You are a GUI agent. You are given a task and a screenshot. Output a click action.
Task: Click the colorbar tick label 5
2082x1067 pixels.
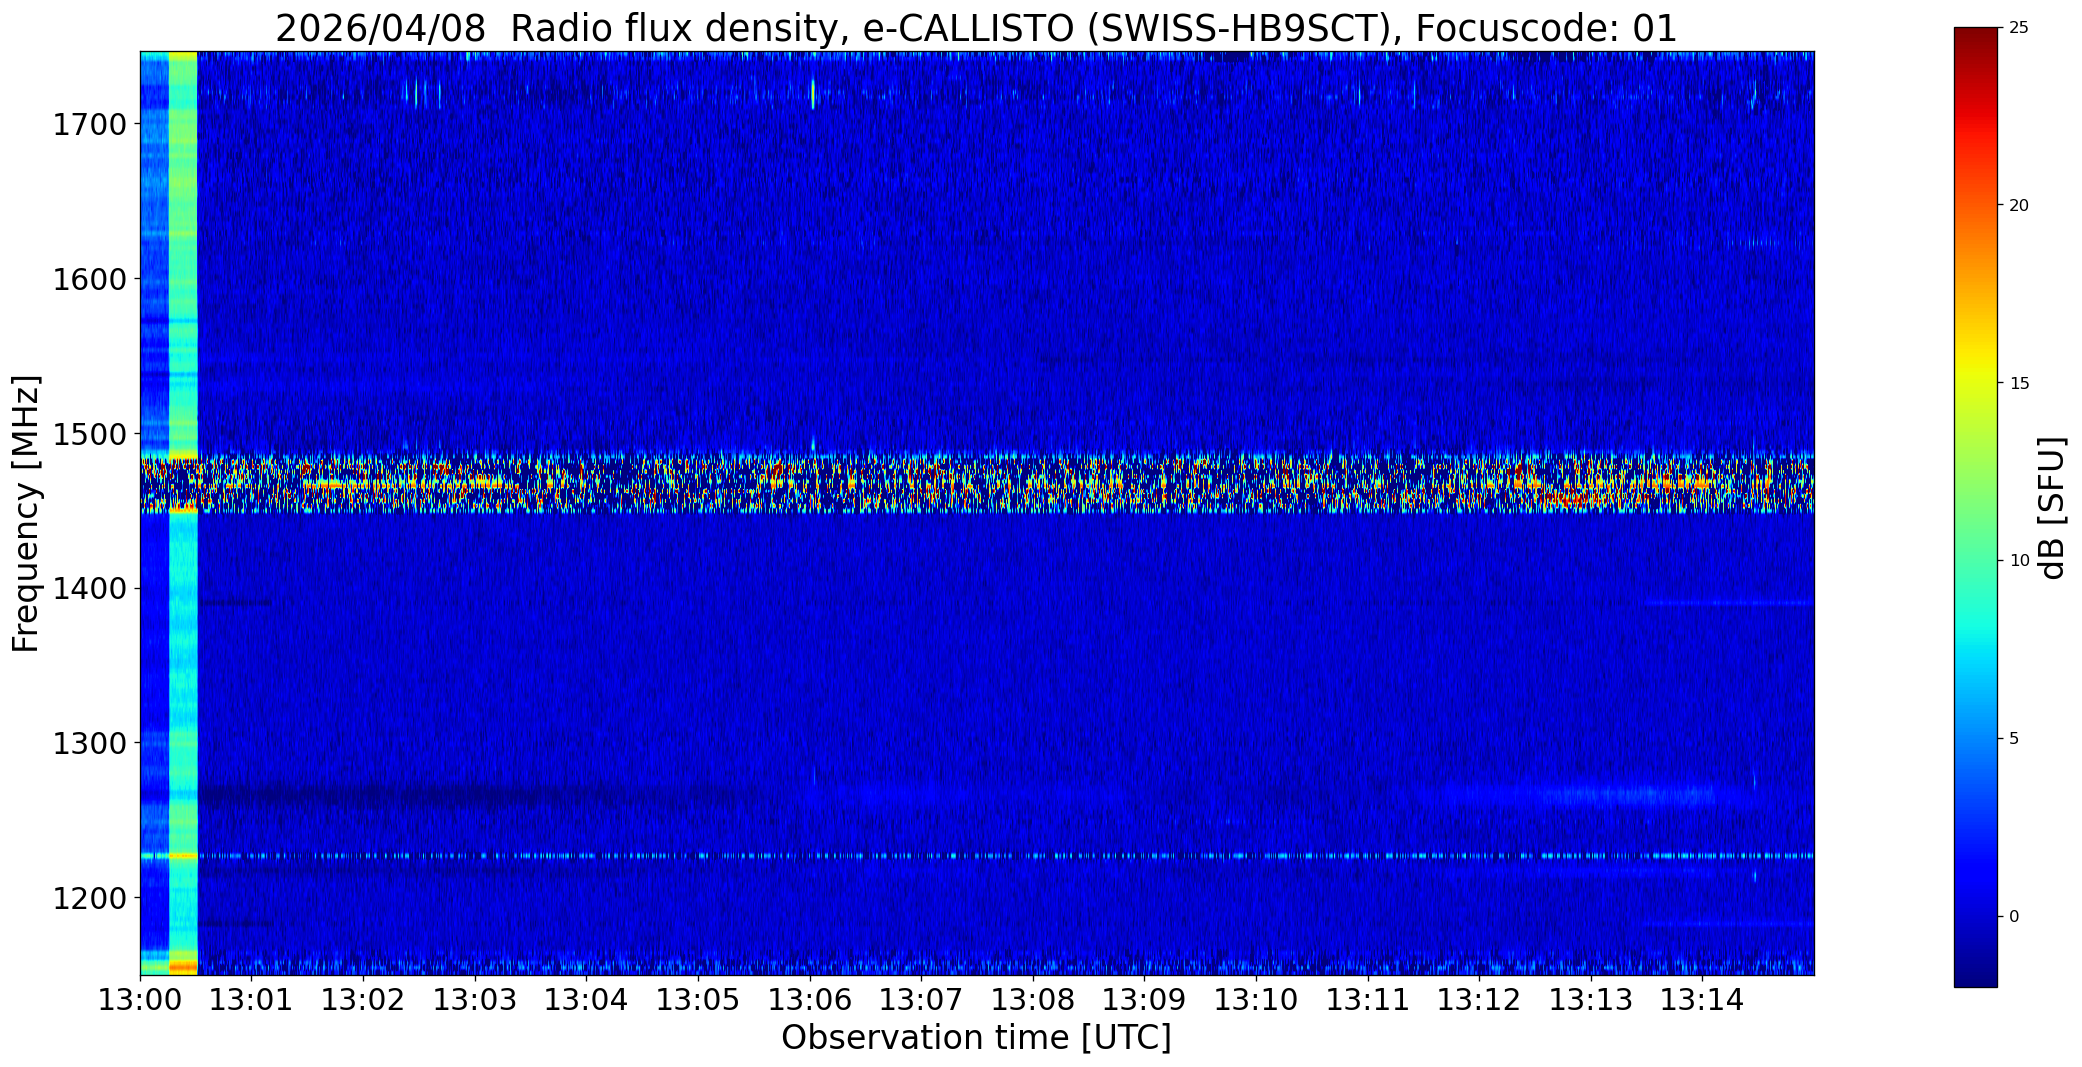2014,739
